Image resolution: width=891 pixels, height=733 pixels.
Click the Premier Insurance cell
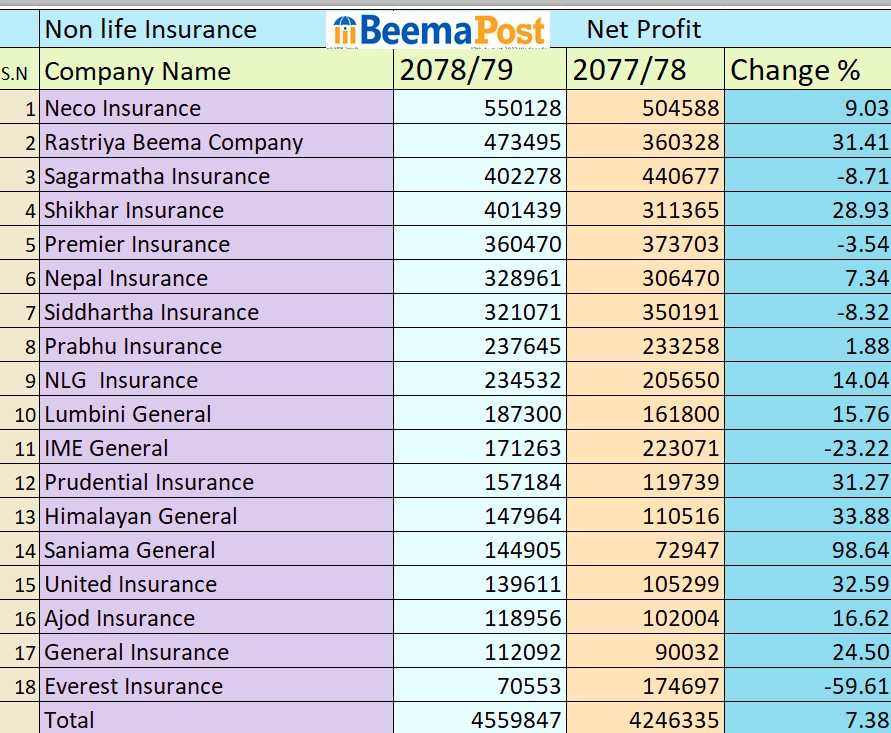[137, 244]
